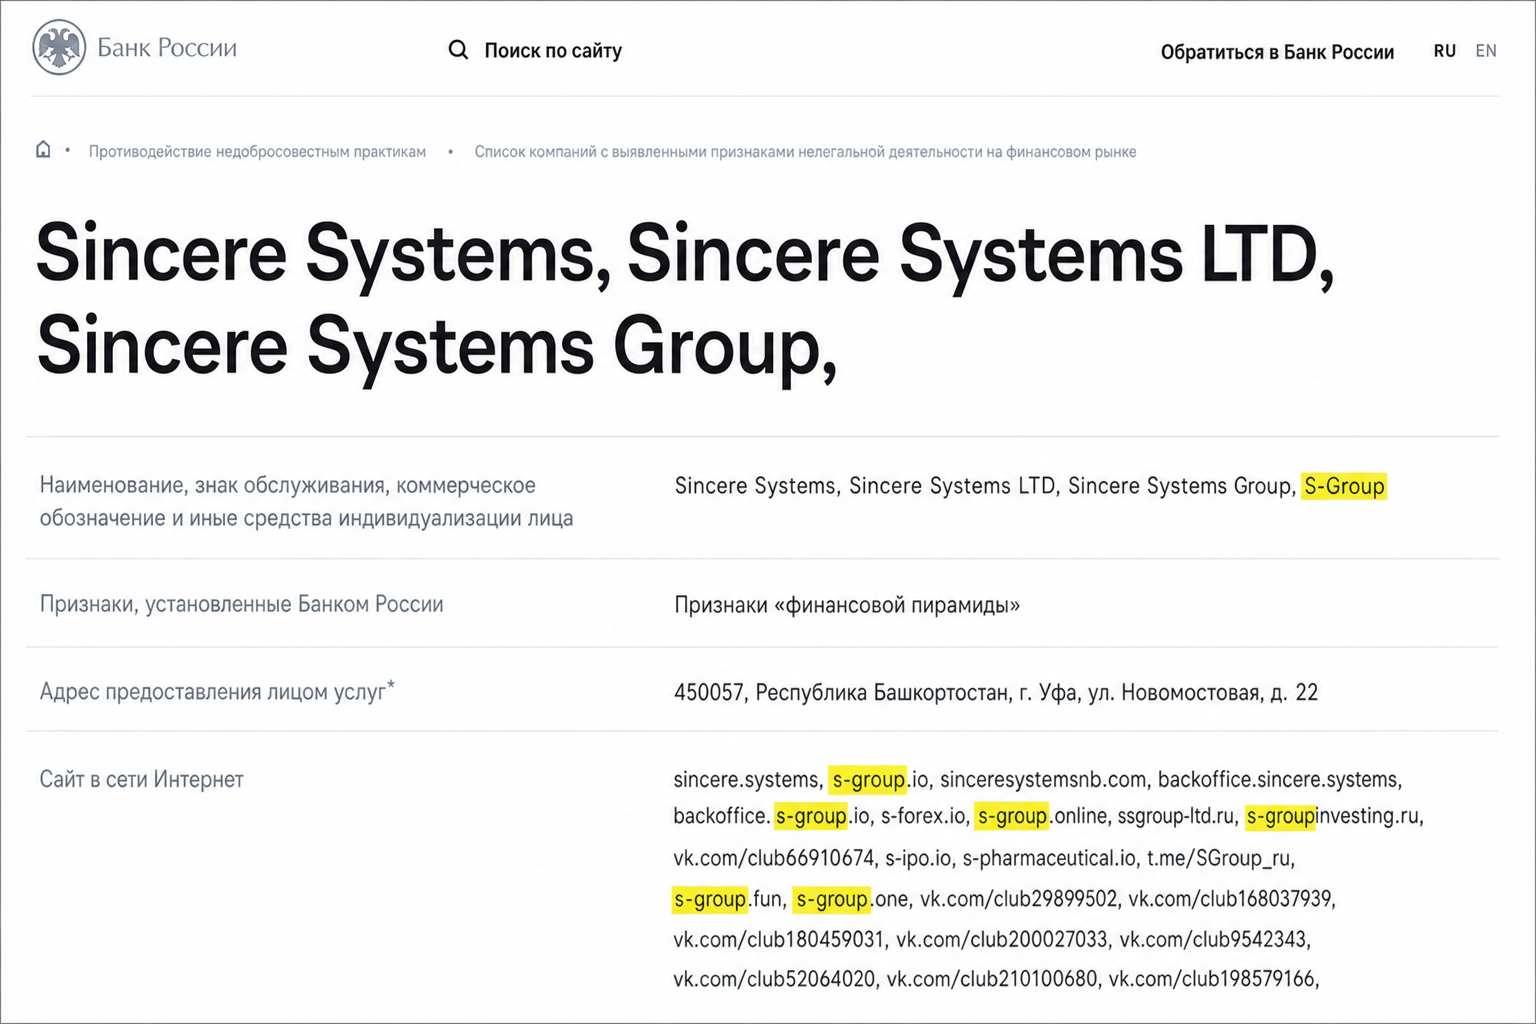The width and height of the screenshot is (1536, 1024).
Task: Select the address '450057, Республика Башкортостан' text
Action: tap(996, 692)
